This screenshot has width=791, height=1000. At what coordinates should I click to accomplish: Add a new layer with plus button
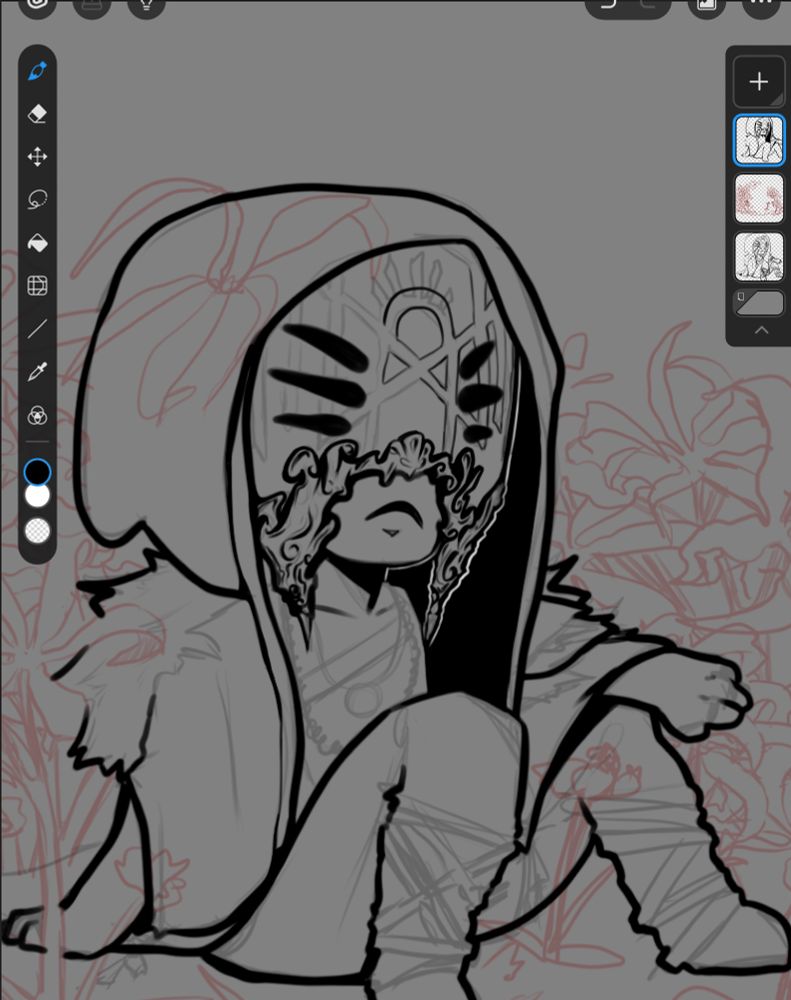pyautogui.click(x=758, y=82)
